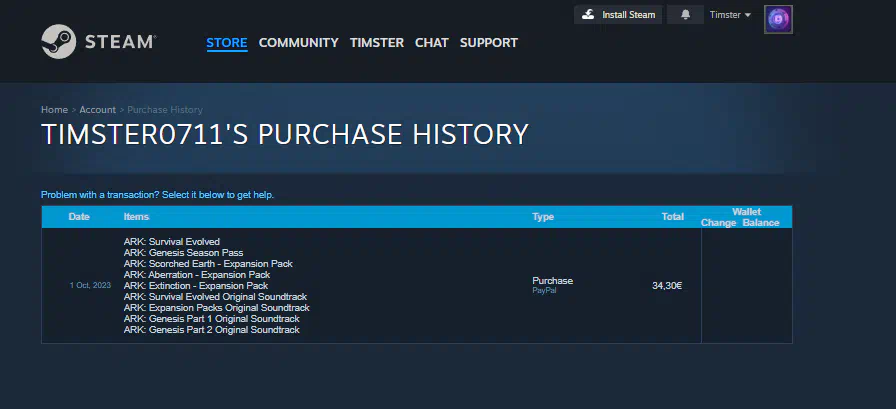
Task: Select ARK: Genesis Part 2 Original Soundtrack
Action: [x=211, y=330]
